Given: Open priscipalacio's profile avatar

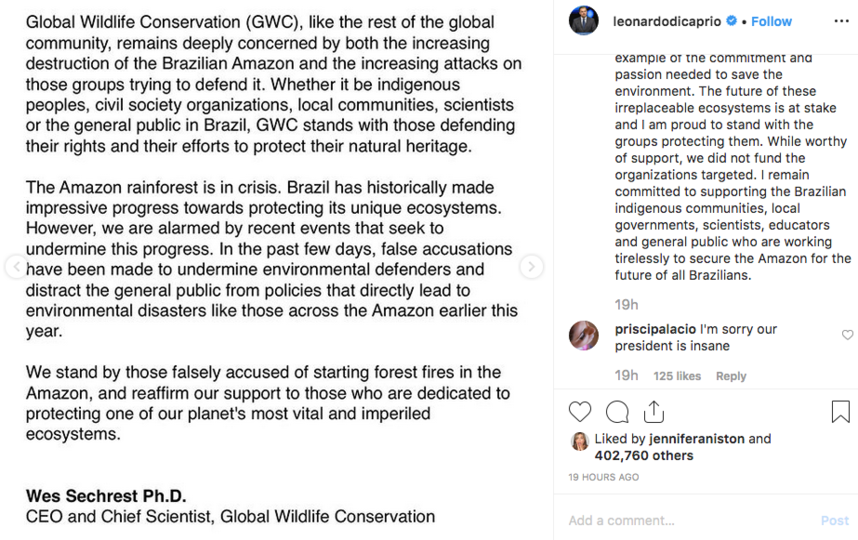Looking at the screenshot, I should (584, 335).
